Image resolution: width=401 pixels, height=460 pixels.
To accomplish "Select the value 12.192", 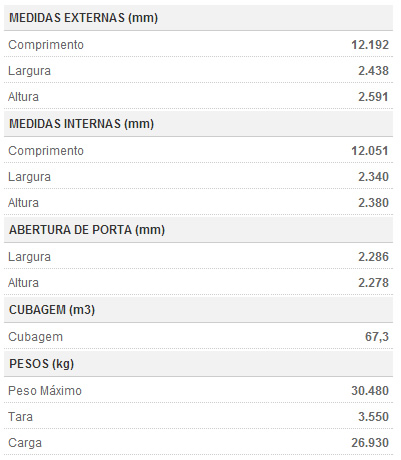I will tap(370, 45).
